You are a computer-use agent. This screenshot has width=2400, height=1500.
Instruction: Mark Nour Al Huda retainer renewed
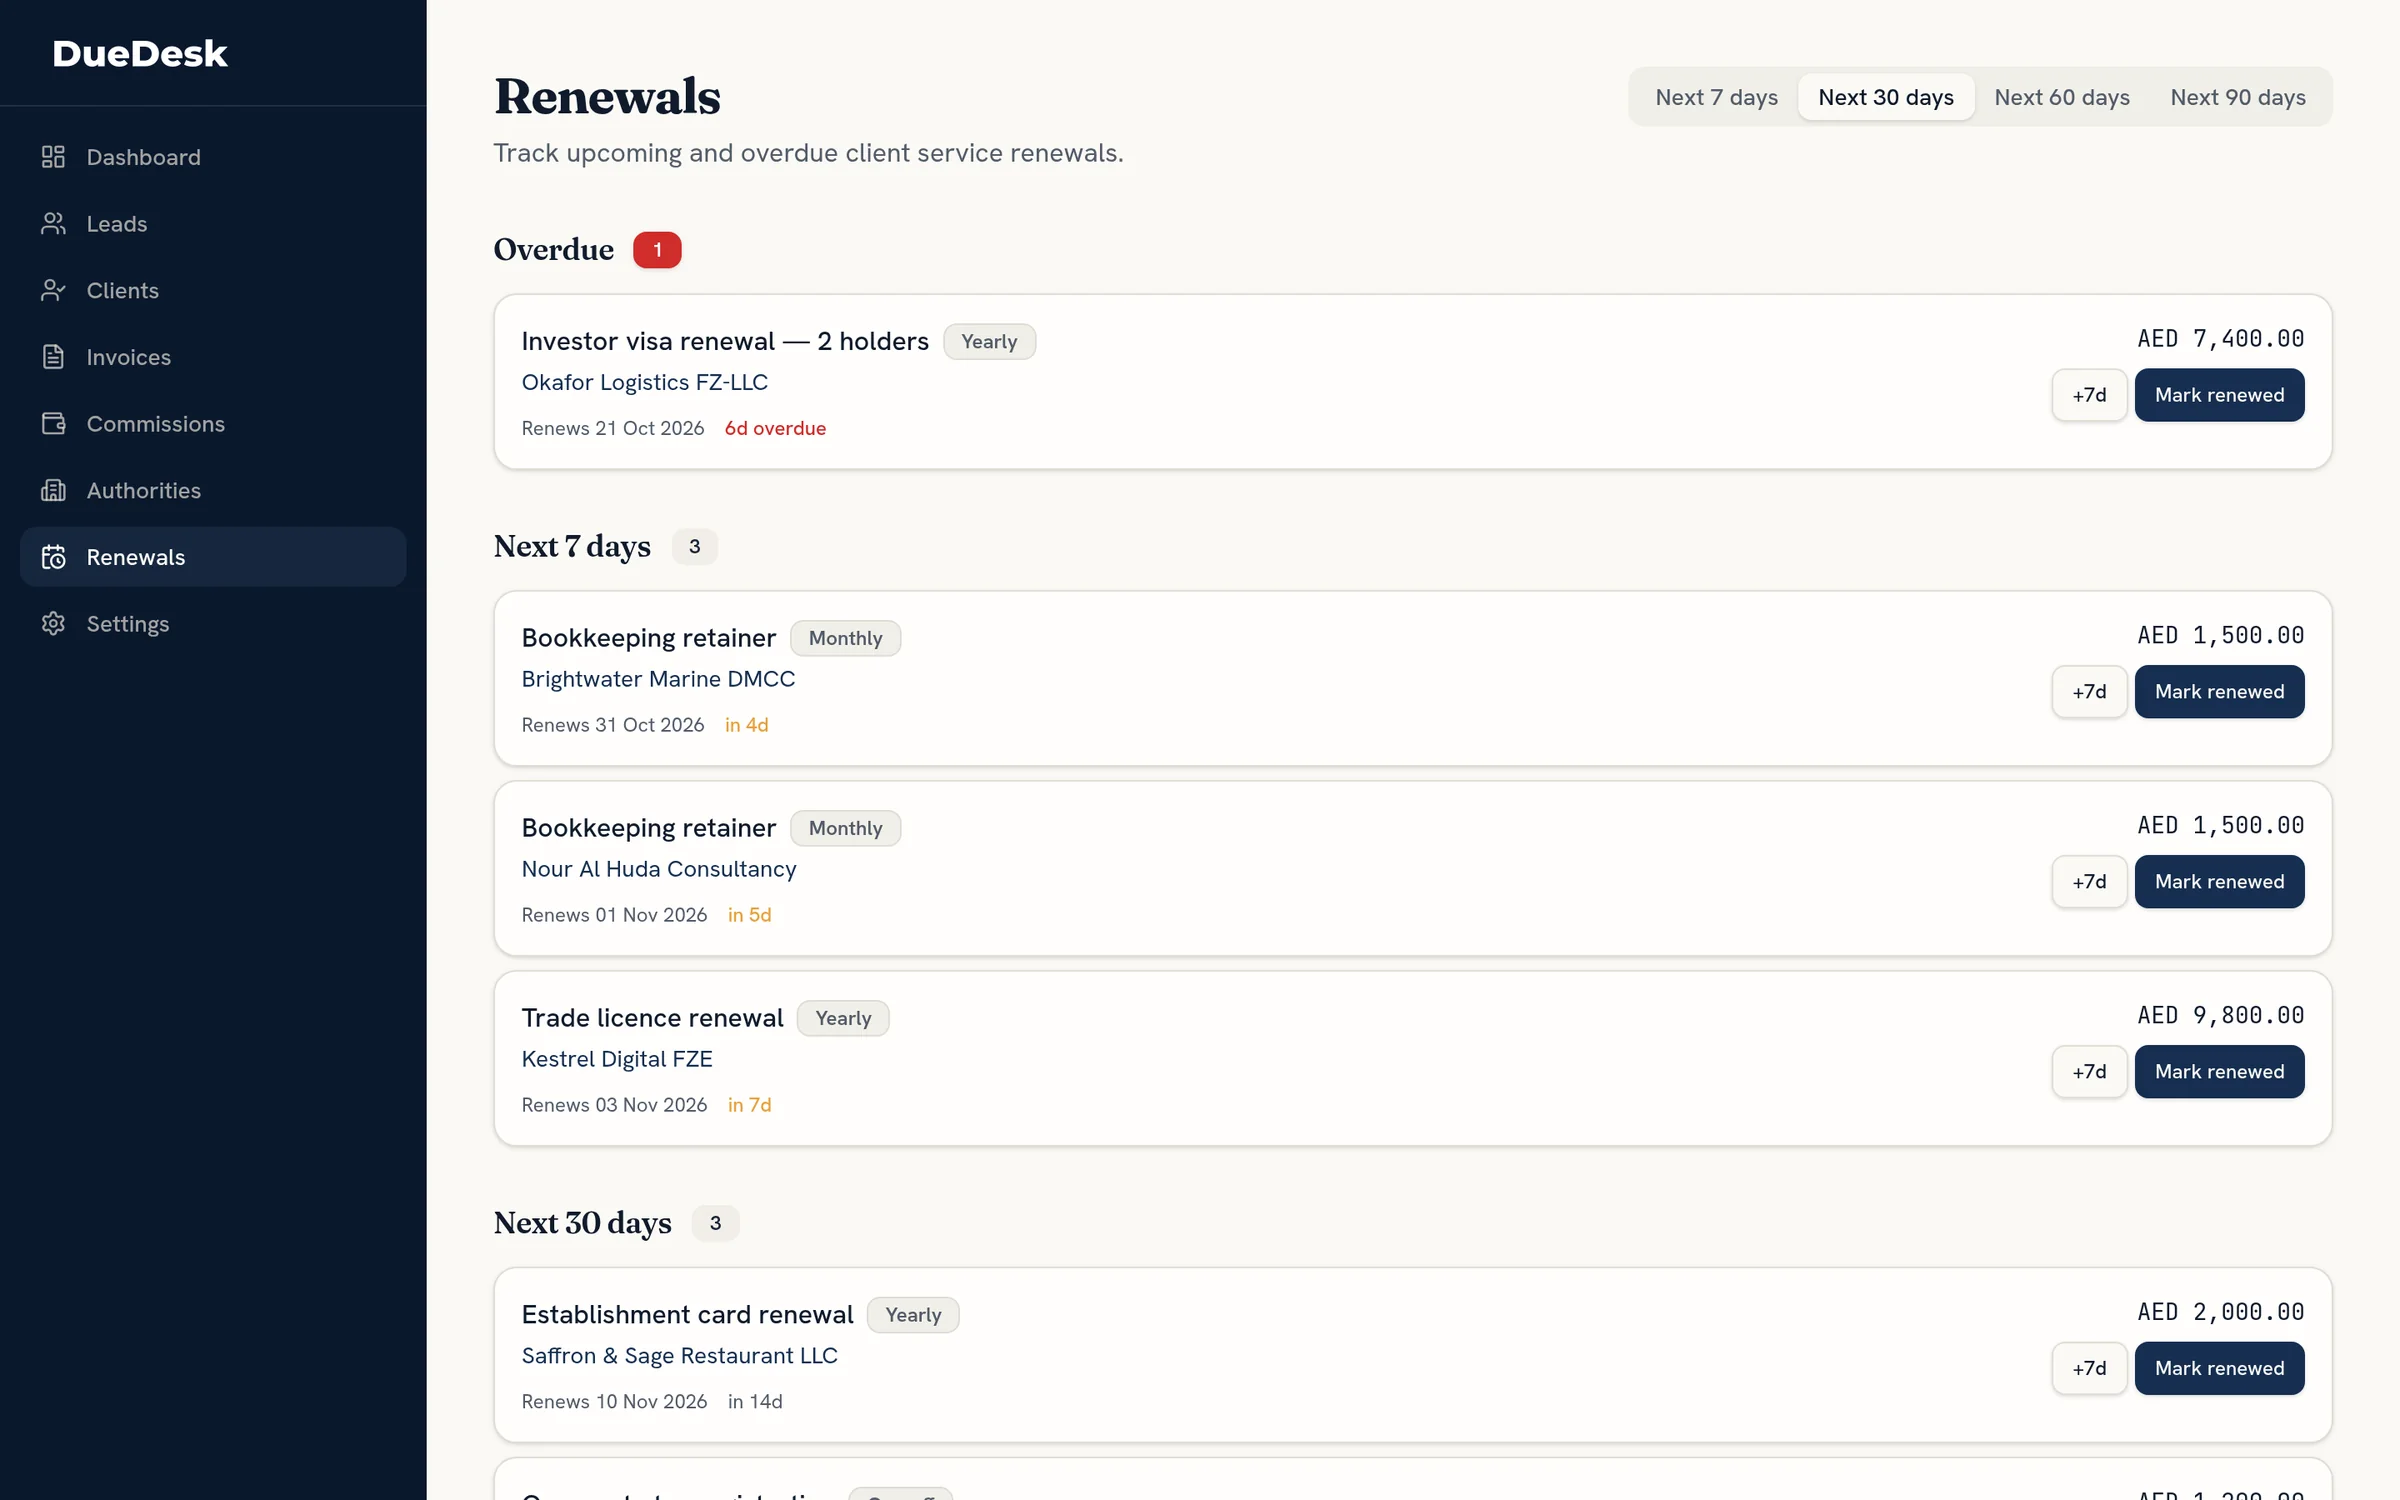pyautogui.click(x=2219, y=882)
